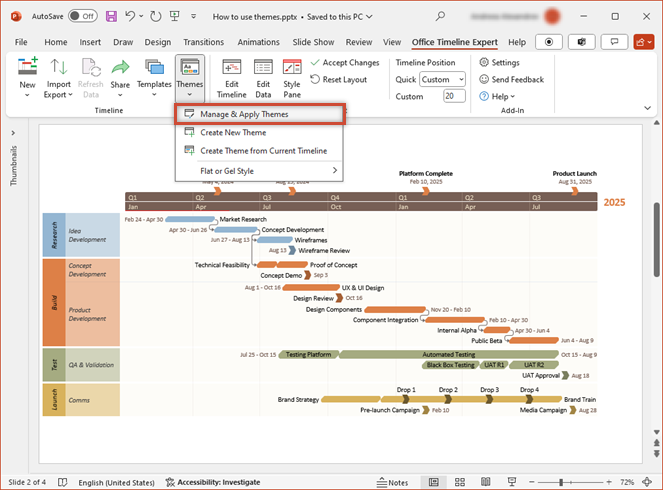Expand the Thumbnails pane

[x=14, y=133]
